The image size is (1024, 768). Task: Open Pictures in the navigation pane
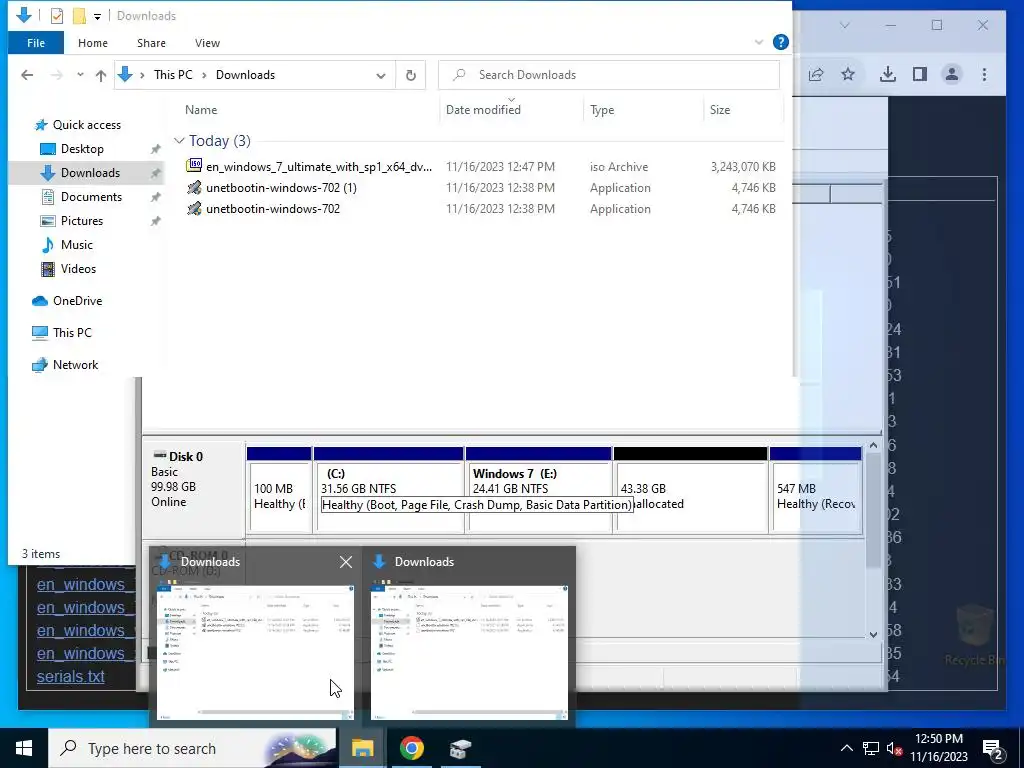[82, 221]
